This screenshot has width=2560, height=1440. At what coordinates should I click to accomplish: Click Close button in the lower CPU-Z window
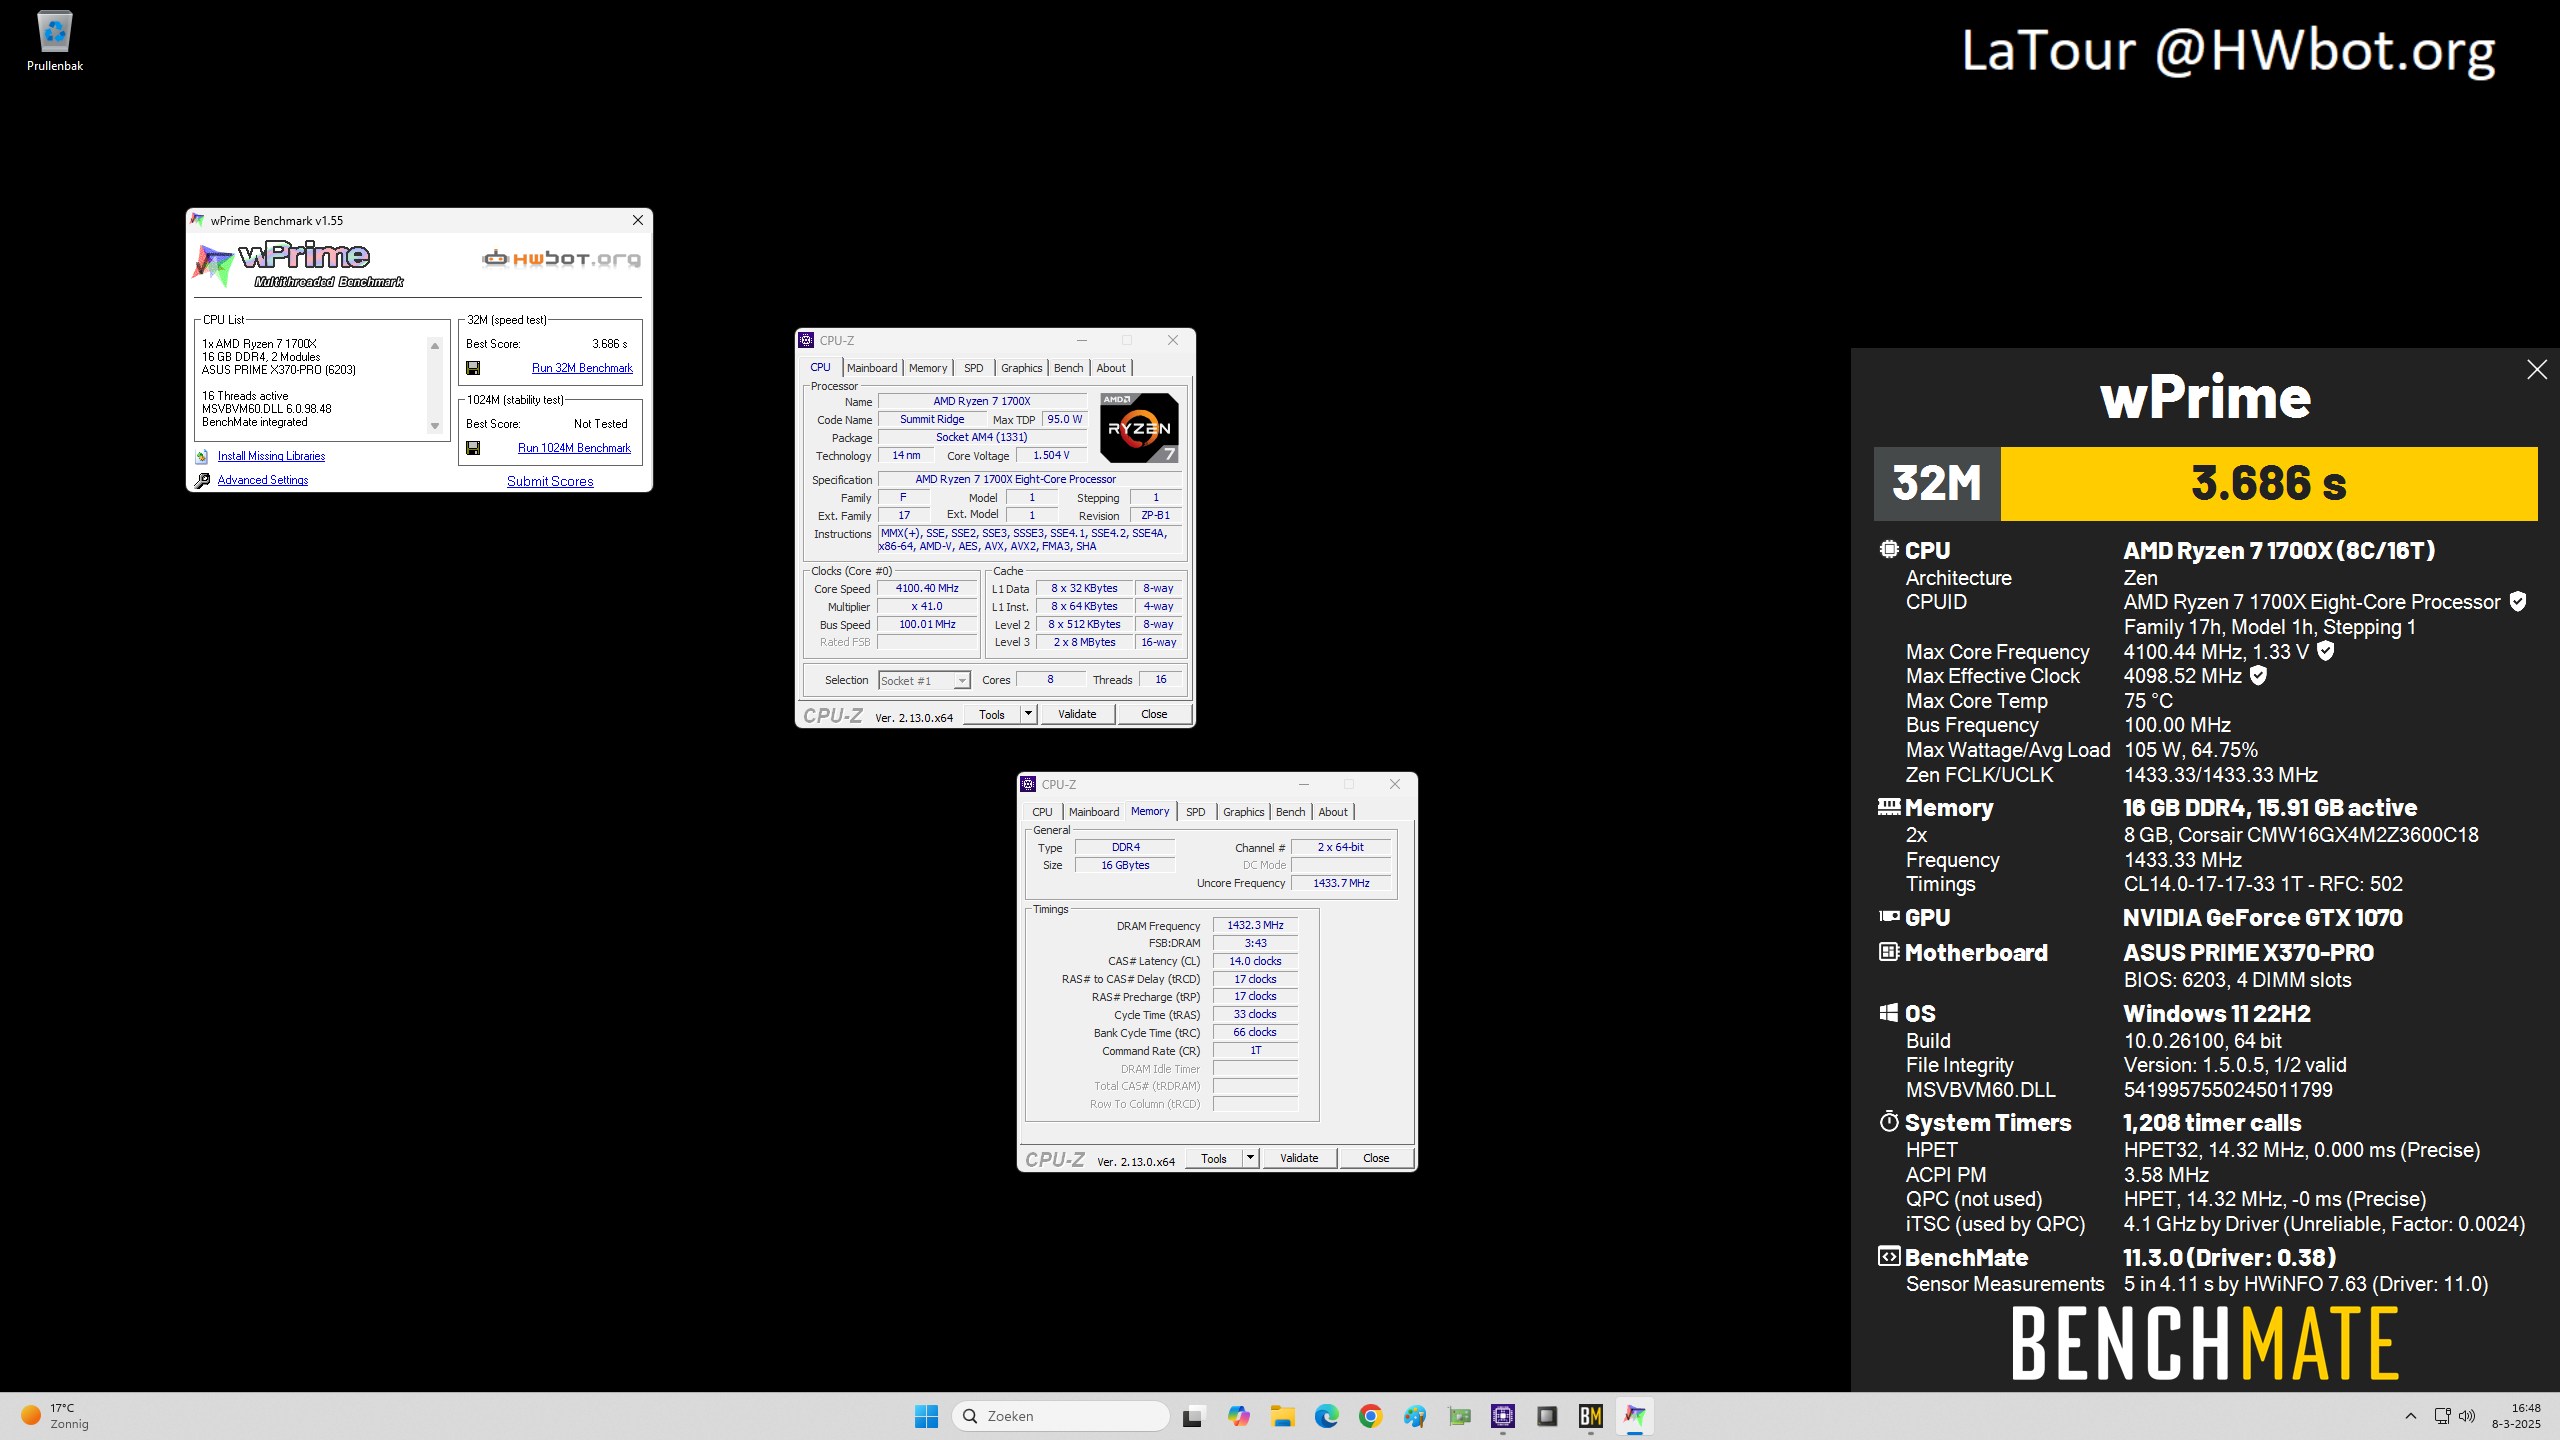tap(1376, 1158)
